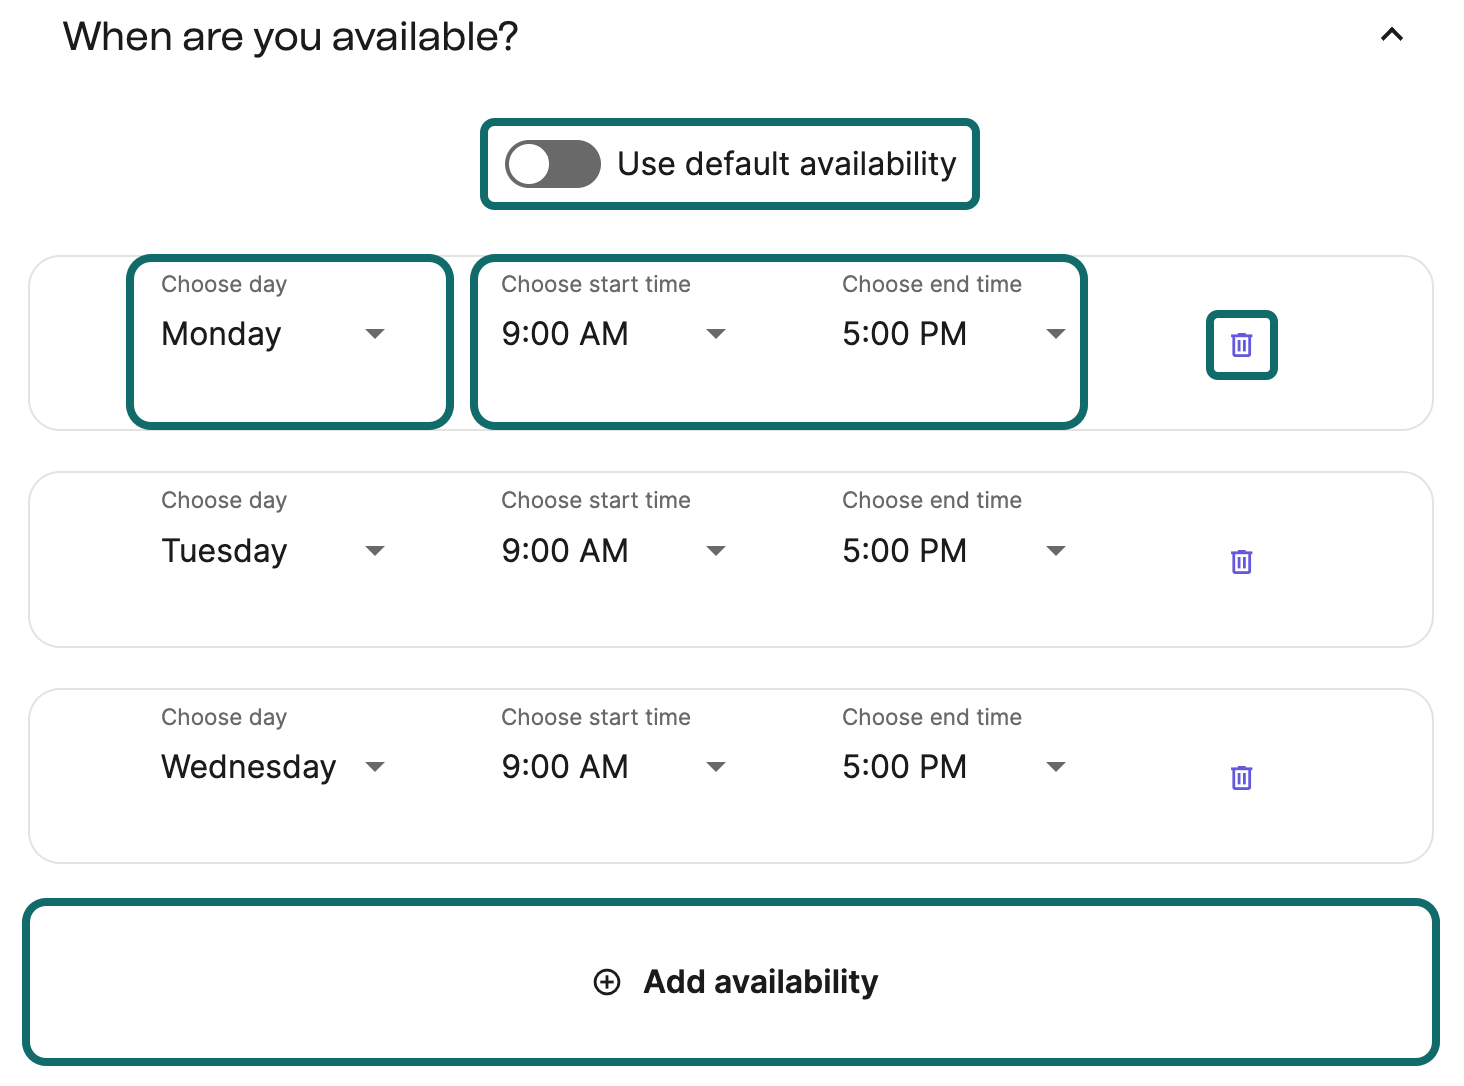This screenshot has width=1464, height=1086.
Task: Select Wednesday's 5:00 PM end time field
Action: click(x=953, y=767)
